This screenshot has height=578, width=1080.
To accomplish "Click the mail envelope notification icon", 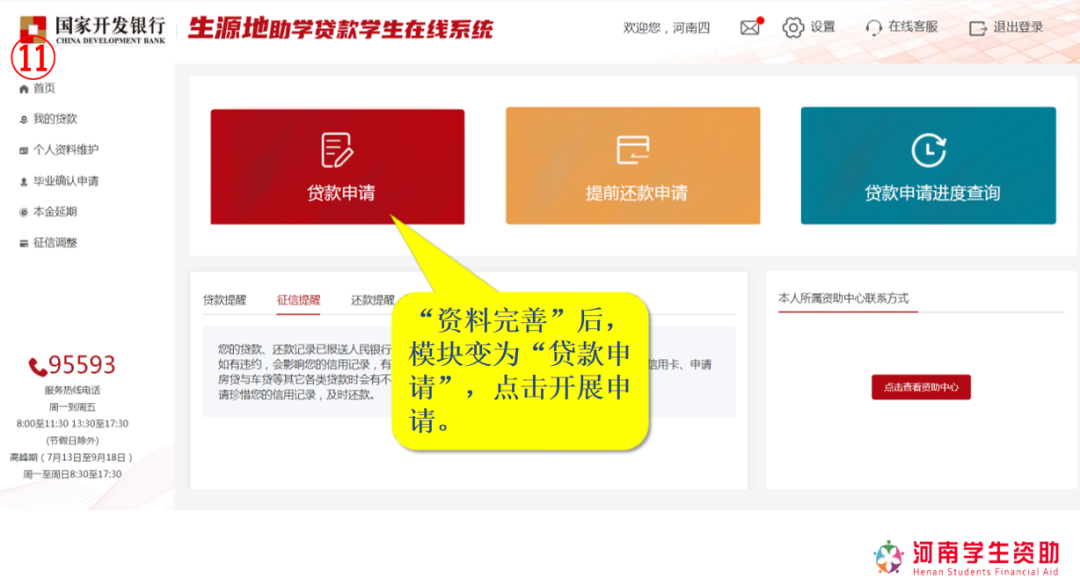I will coord(750,28).
